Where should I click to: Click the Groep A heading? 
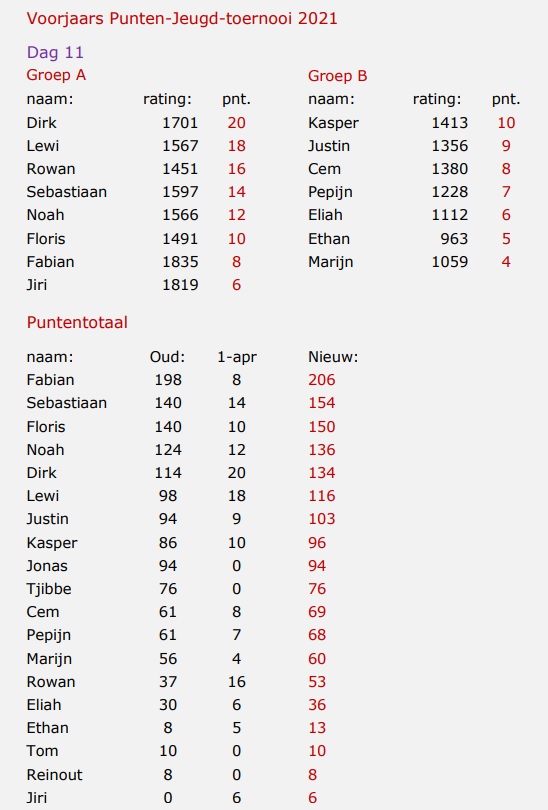(x=56, y=75)
